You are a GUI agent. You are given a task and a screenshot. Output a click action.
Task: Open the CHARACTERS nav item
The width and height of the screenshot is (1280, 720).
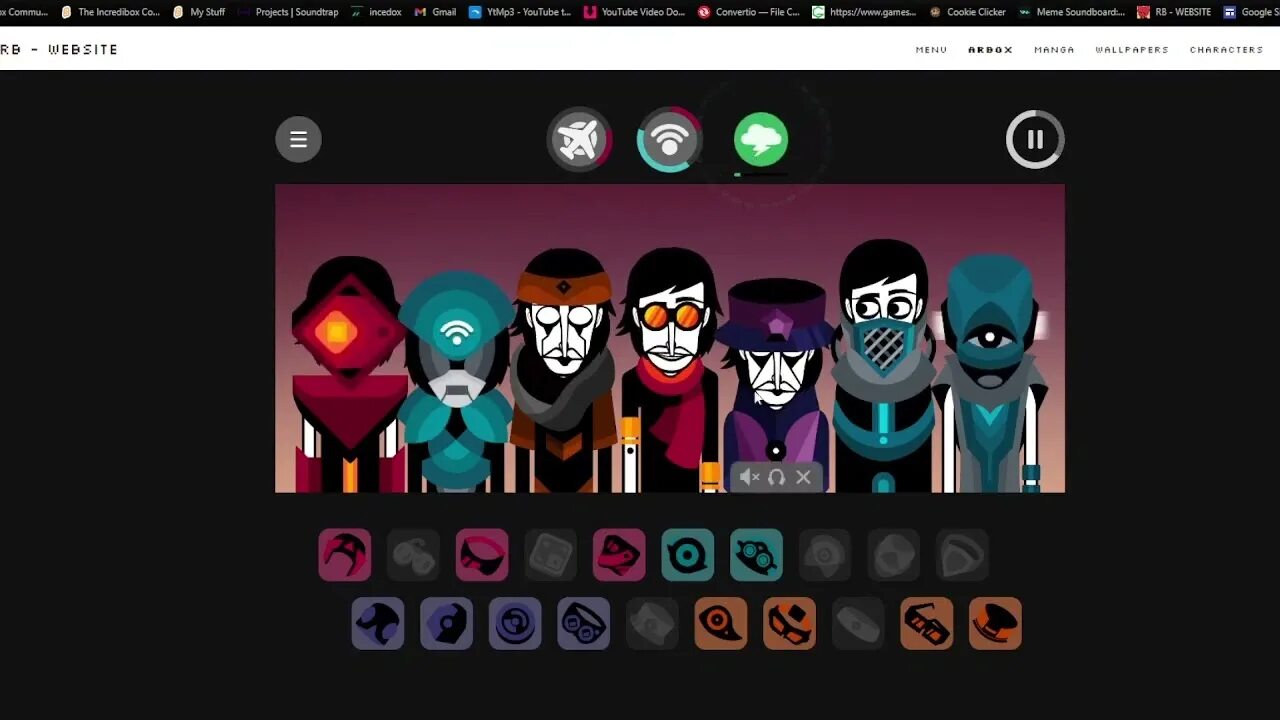(x=1227, y=49)
